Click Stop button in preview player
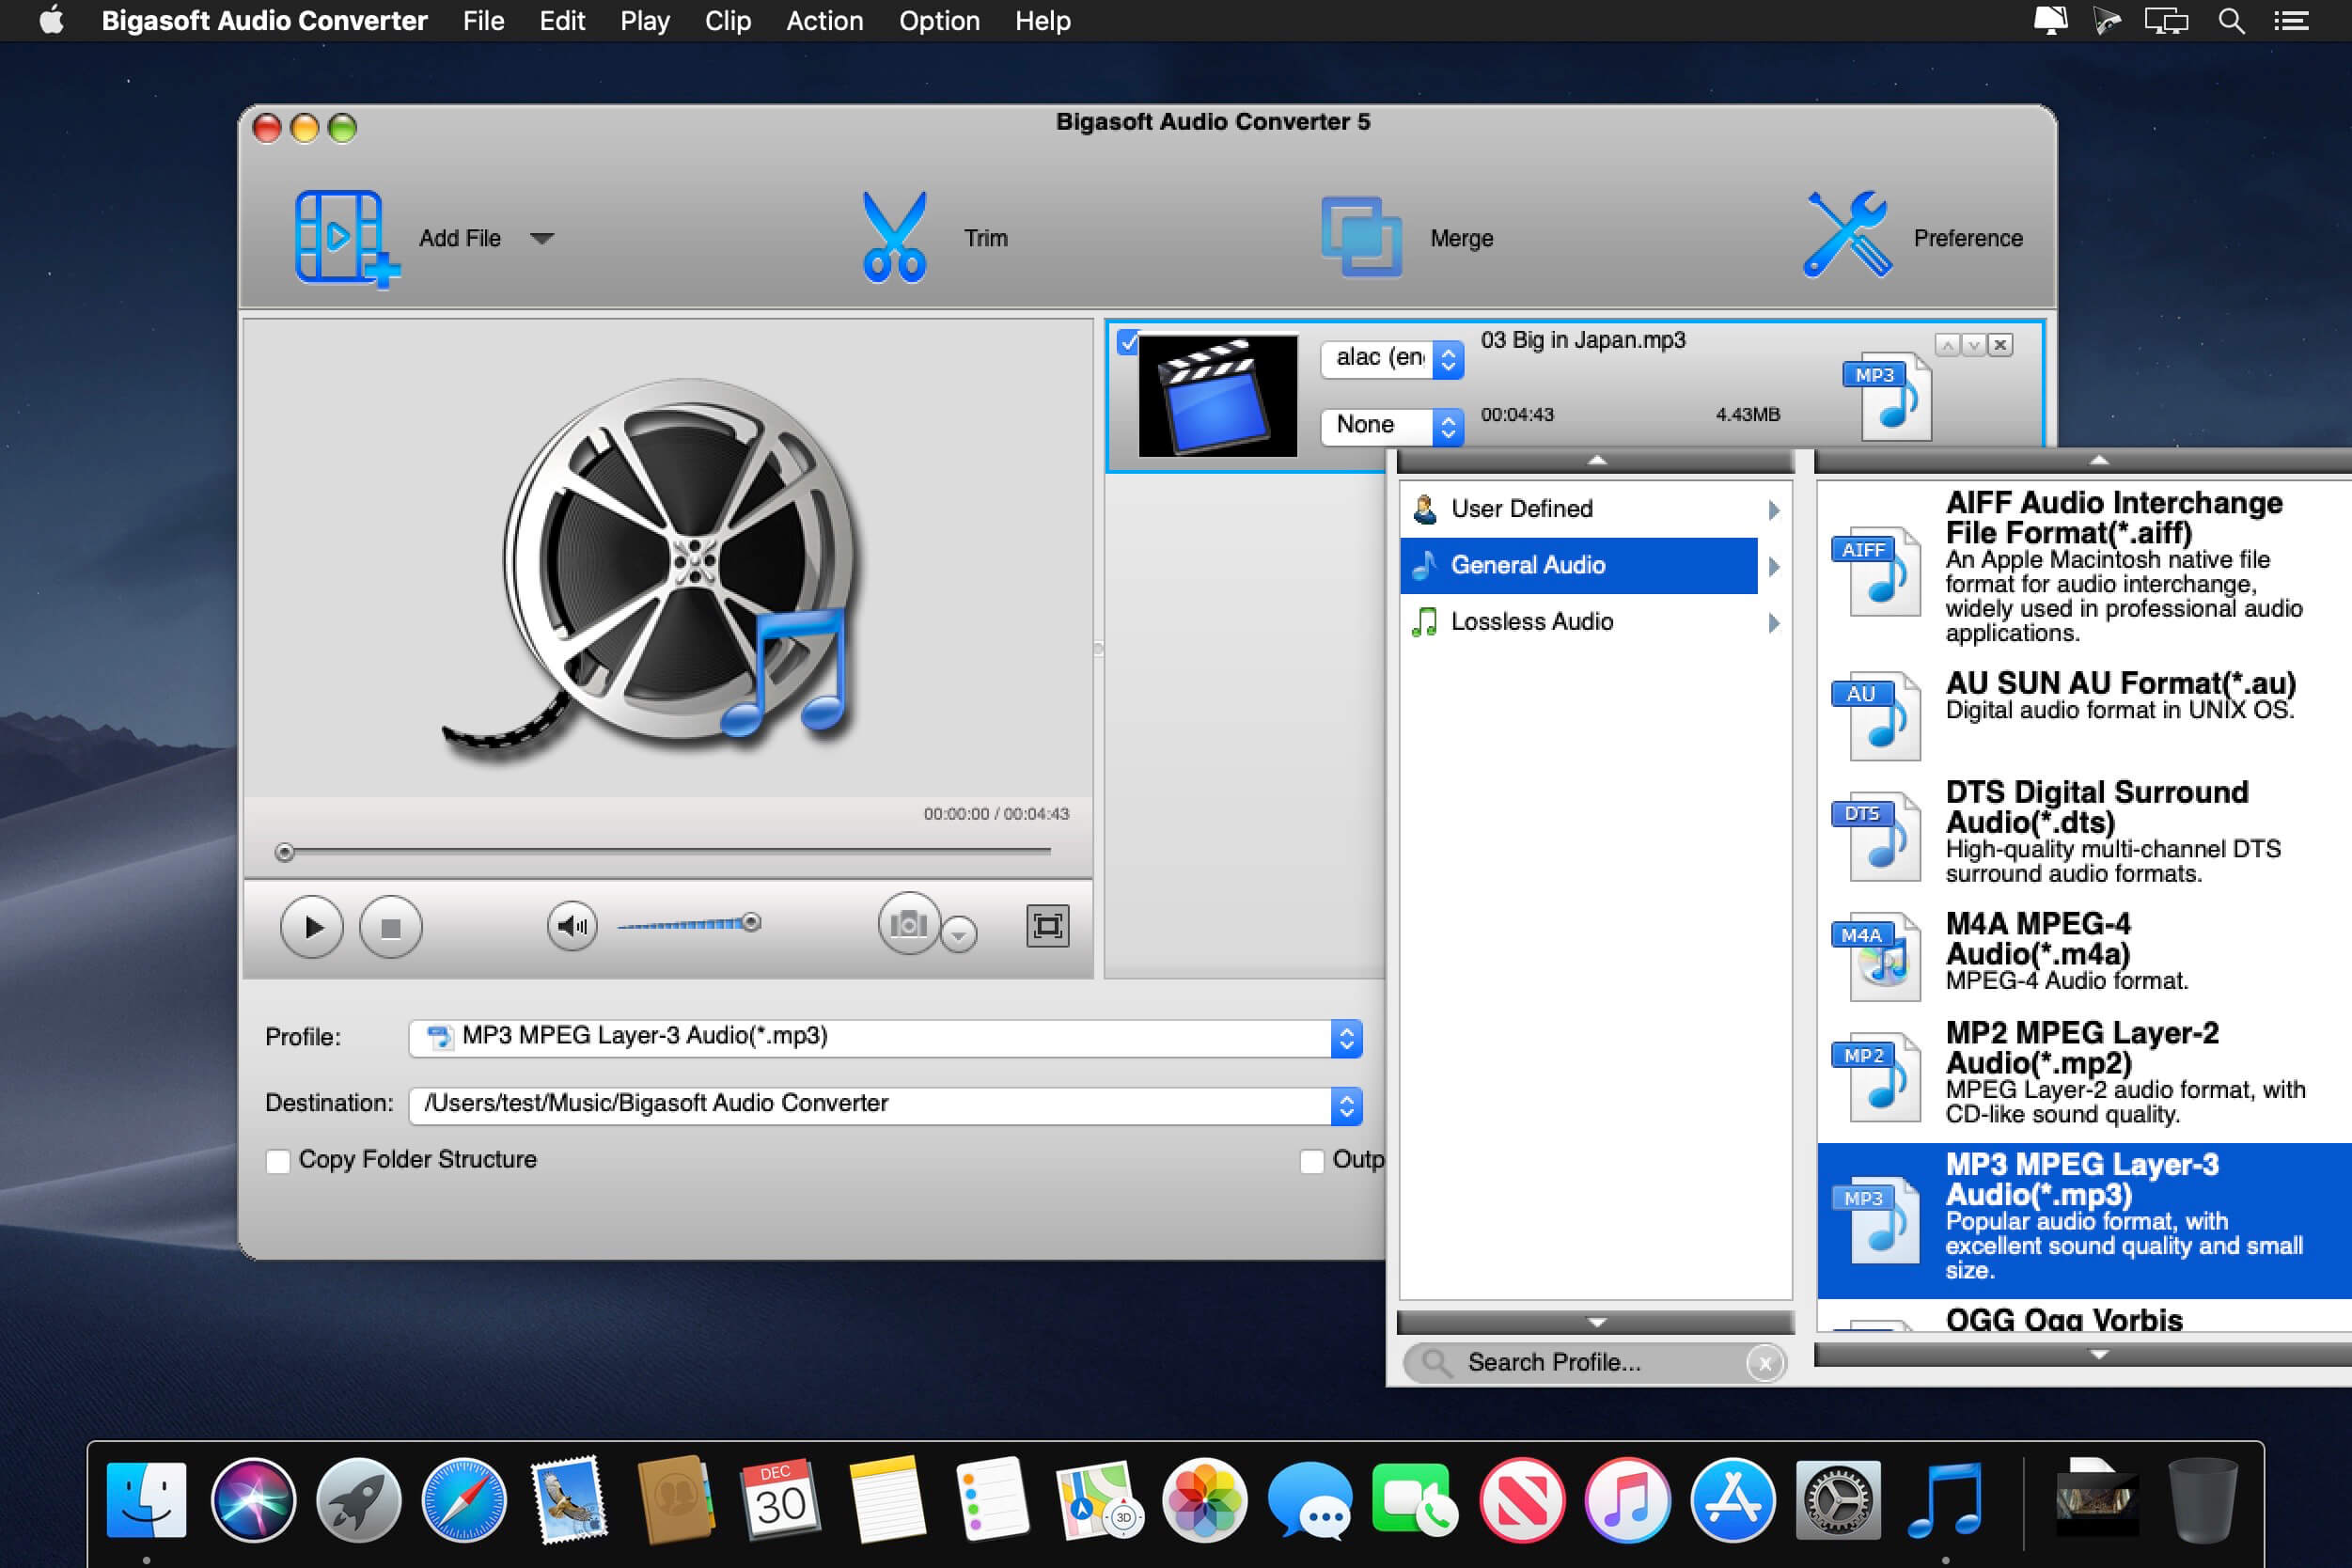 coord(388,924)
